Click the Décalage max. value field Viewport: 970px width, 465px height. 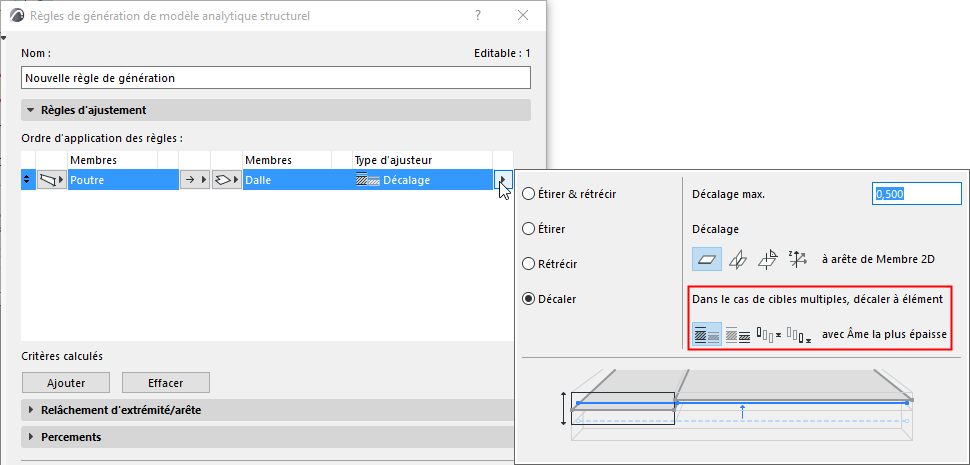pyautogui.click(x=917, y=194)
